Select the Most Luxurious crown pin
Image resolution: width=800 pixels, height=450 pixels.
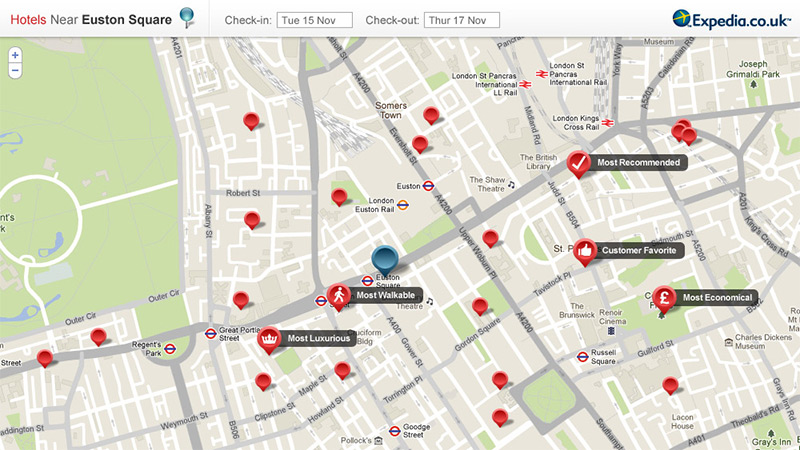coord(269,340)
